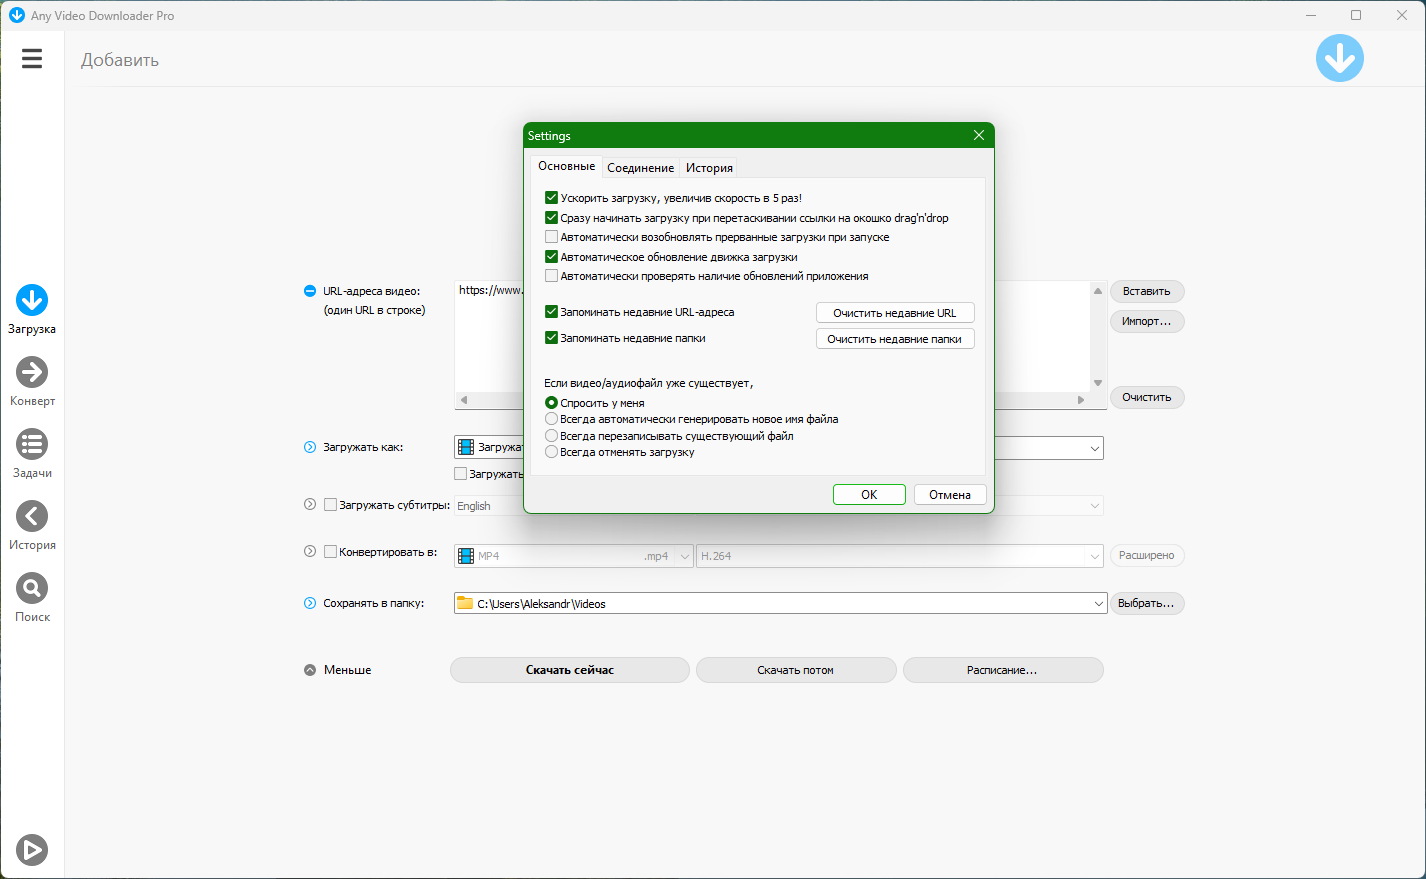Click the URL box scroll-up arrow
The width and height of the screenshot is (1426, 879).
coord(1098,291)
